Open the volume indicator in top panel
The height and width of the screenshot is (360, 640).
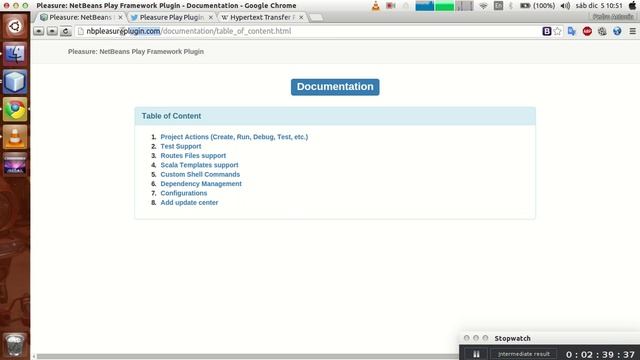pyautogui.click(x=565, y=6)
